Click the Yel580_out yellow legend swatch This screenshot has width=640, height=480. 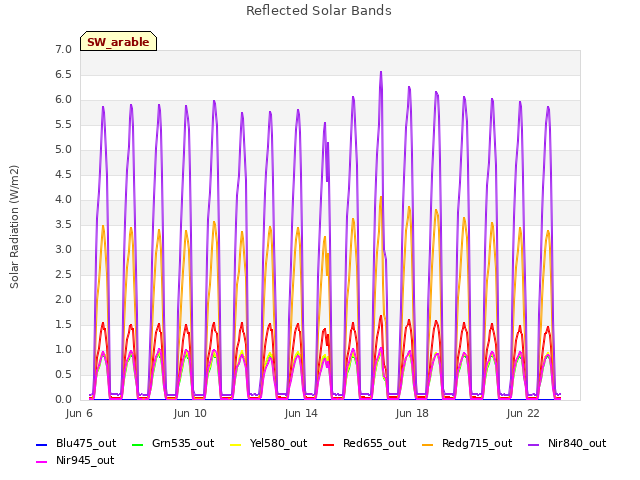tap(236, 444)
